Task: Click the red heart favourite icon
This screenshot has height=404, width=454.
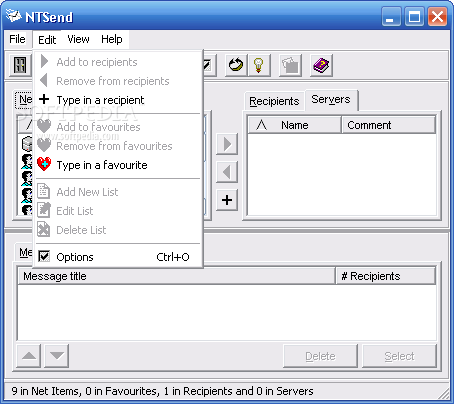Action: point(44,164)
